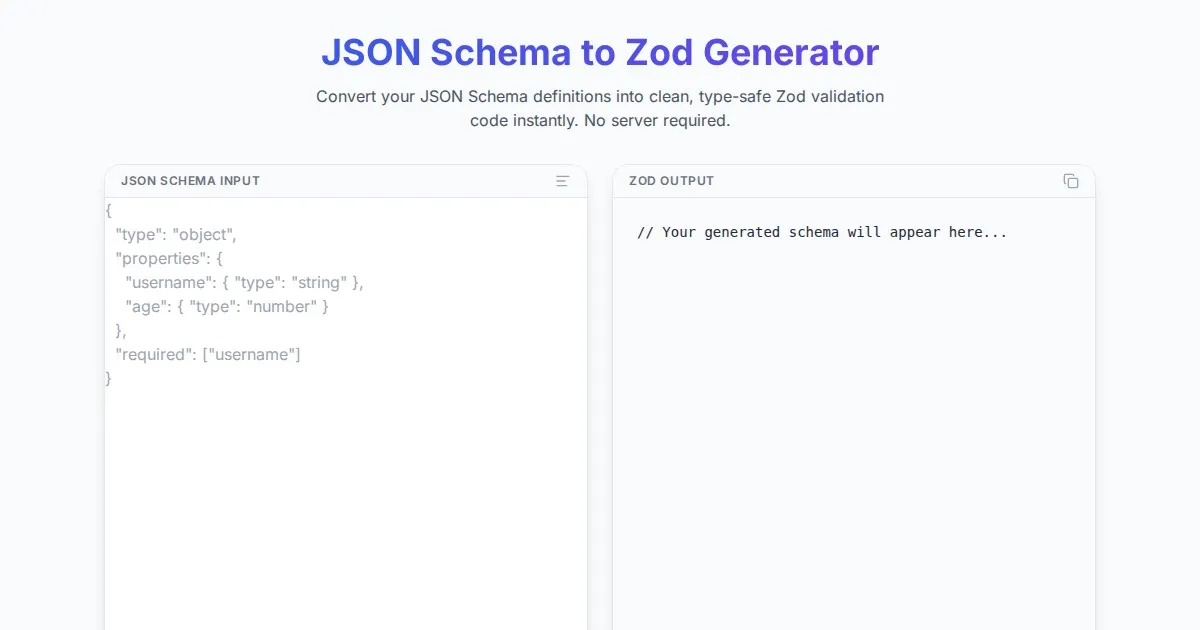Click the JSON SCHEMA INPUT header label

(x=190, y=181)
